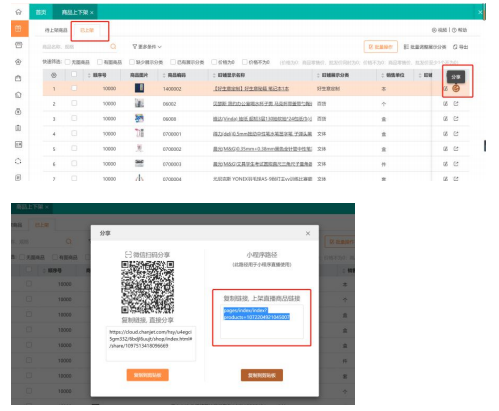The image size is (499, 411).
Task: Close the 商品上下架 tab via its x
Action: (x=92, y=13)
